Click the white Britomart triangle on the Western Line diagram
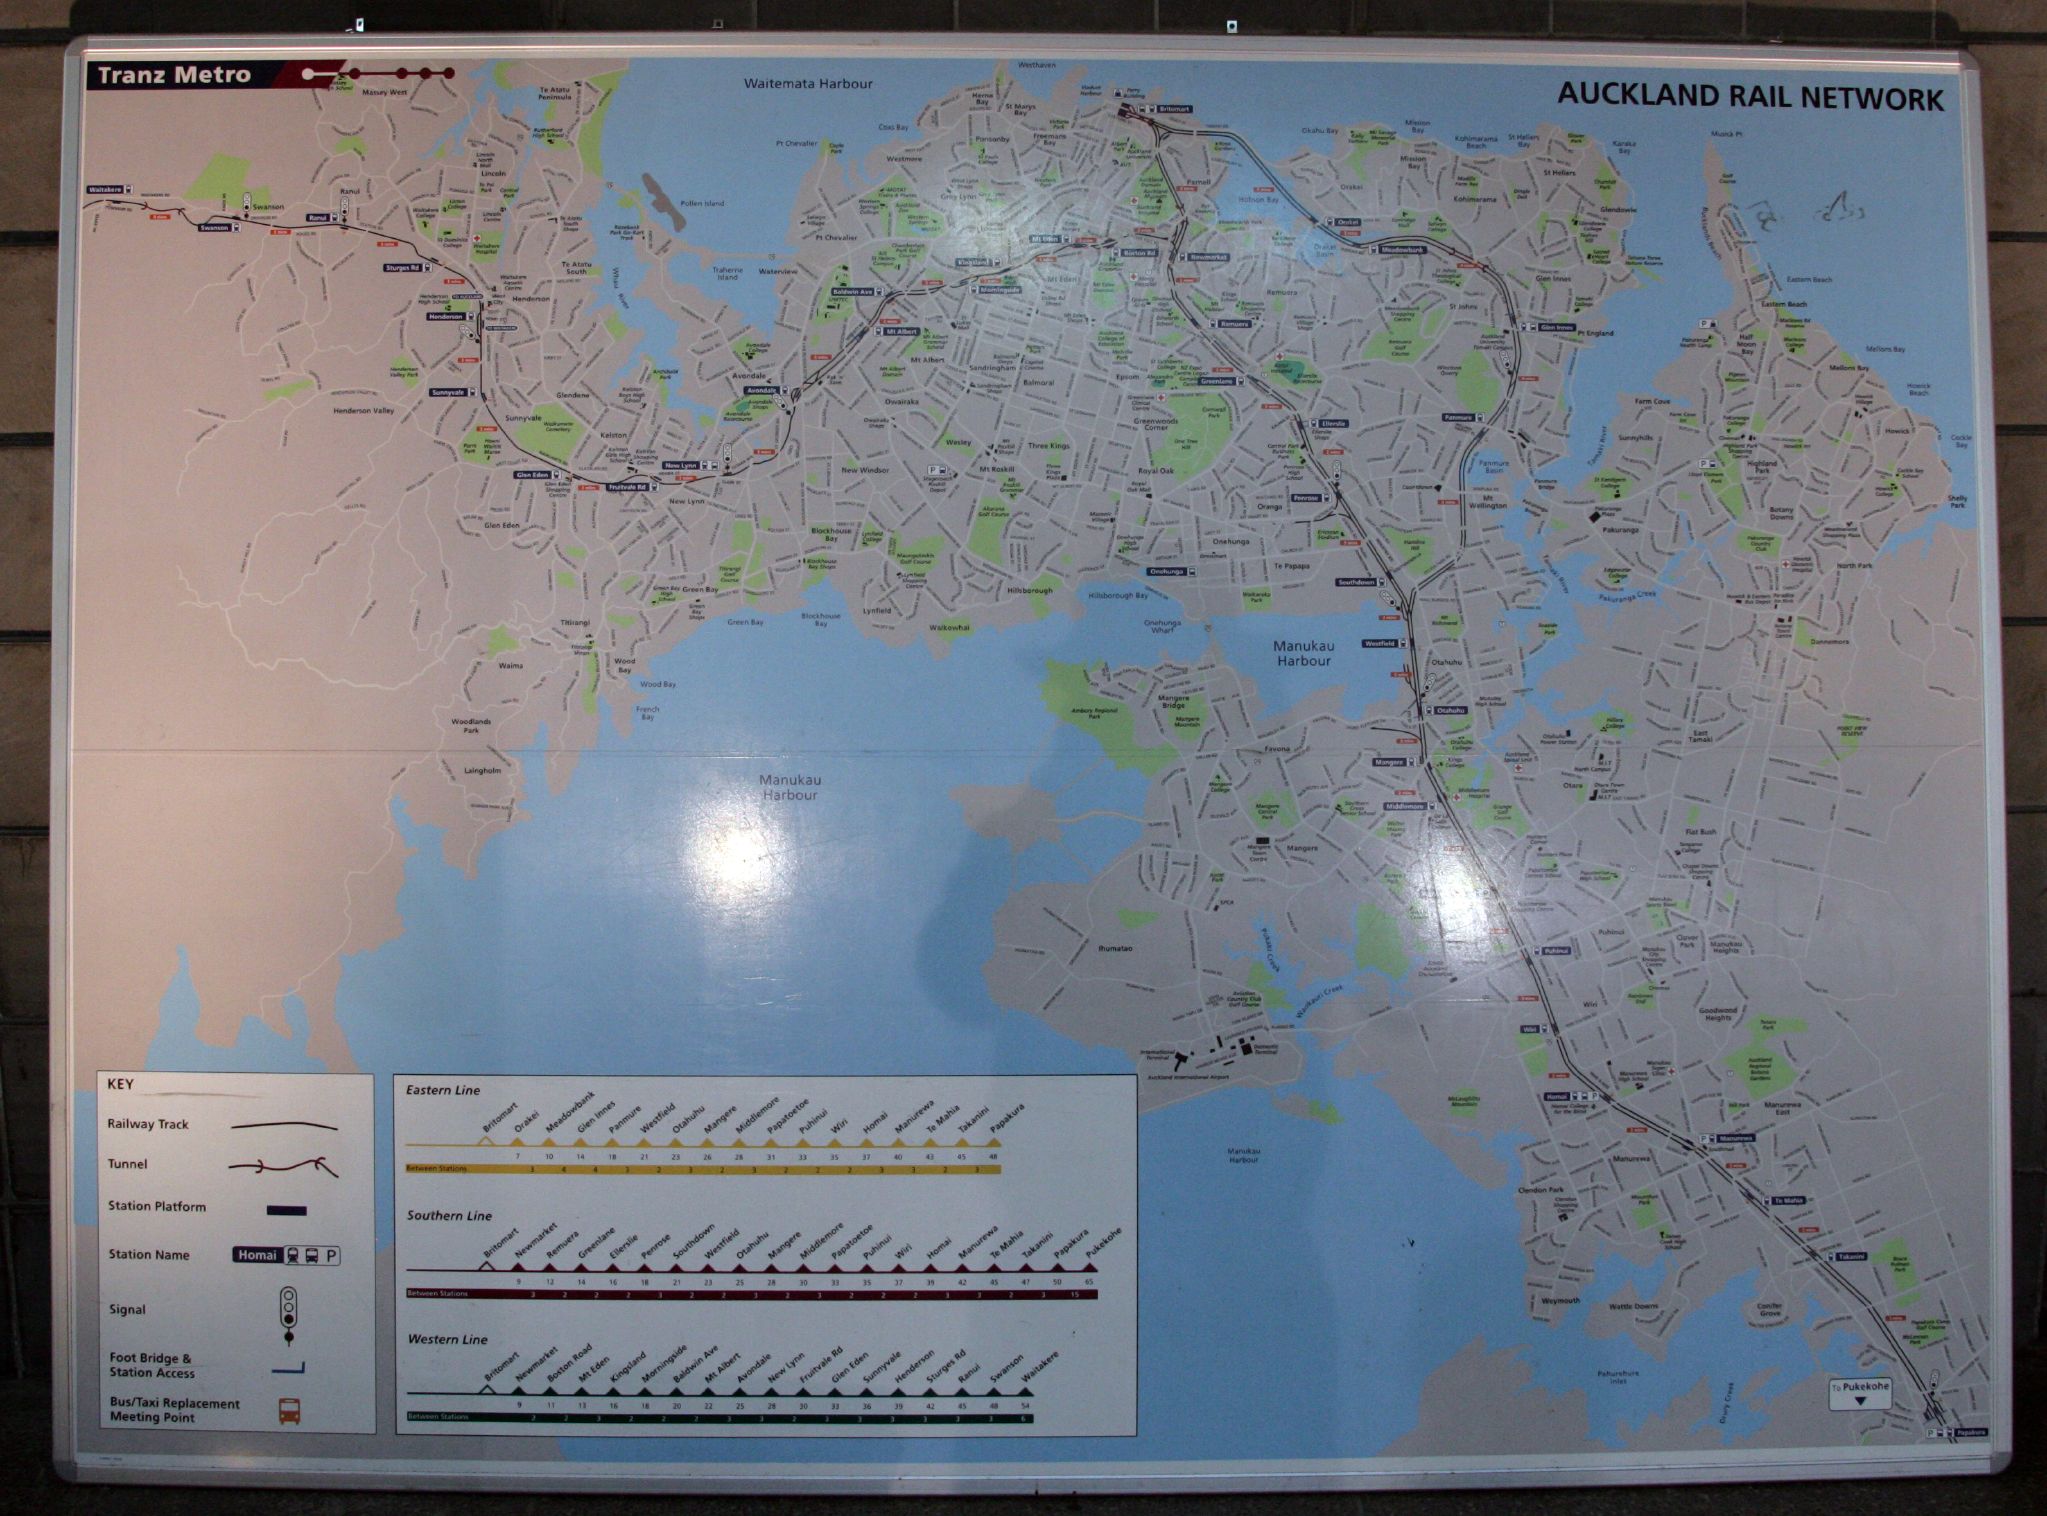This screenshot has width=2047, height=1516. point(486,1388)
